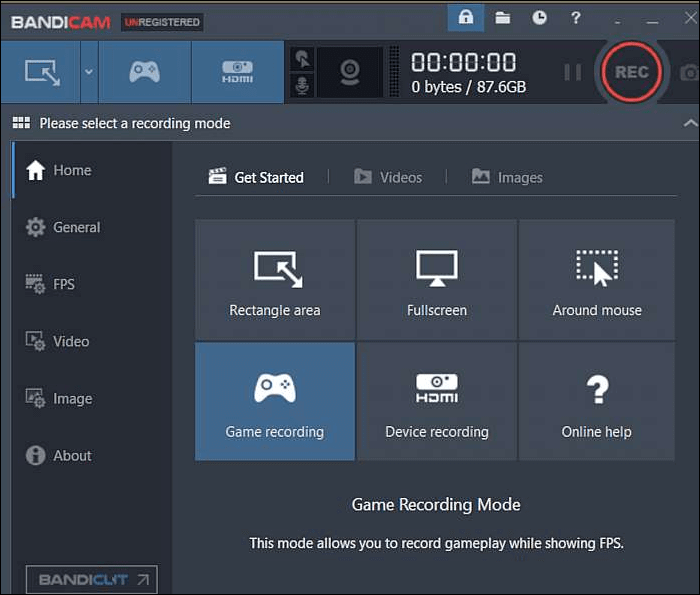Toggle the webcam overlay
The width and height of the screenshot is (700, 595).
(349, 72)
